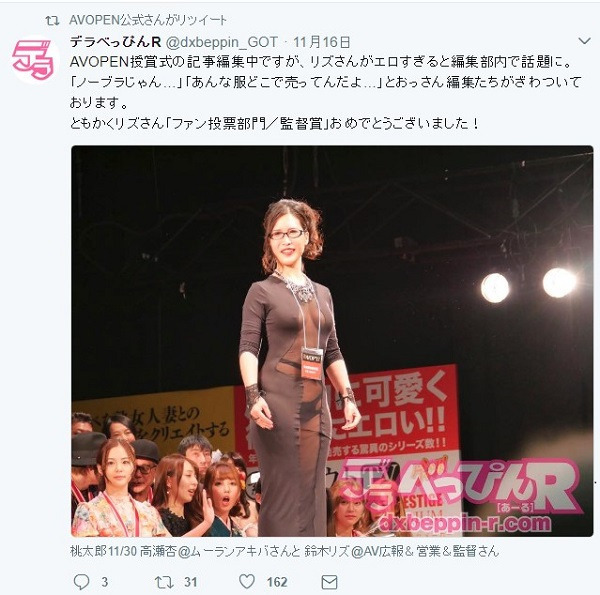Enlarge the attached stage photo
The height and width of the screenshot is (595, 600).
click(332, 341)
